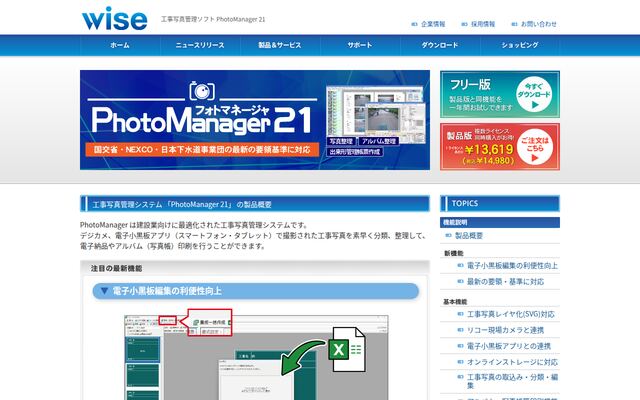Visit the お問い合わせ link
The width and height of the screenshot is (640, 400).
(x=539, y=24)
